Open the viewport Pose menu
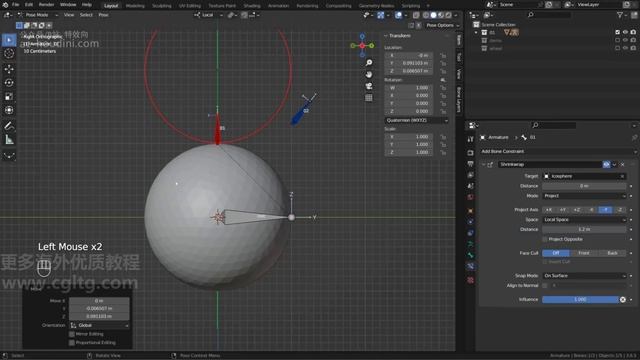 [103, 15]
